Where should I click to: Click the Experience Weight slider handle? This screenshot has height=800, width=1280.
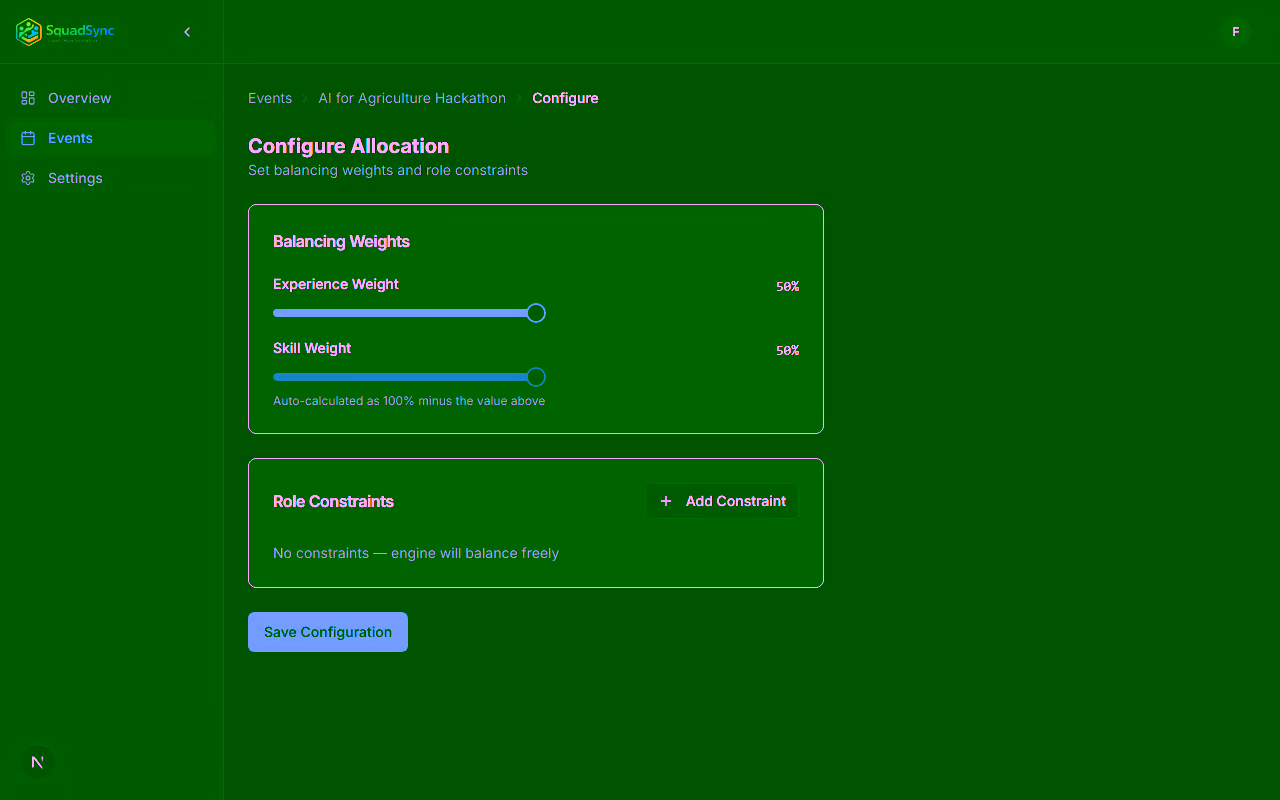[536, 313]
